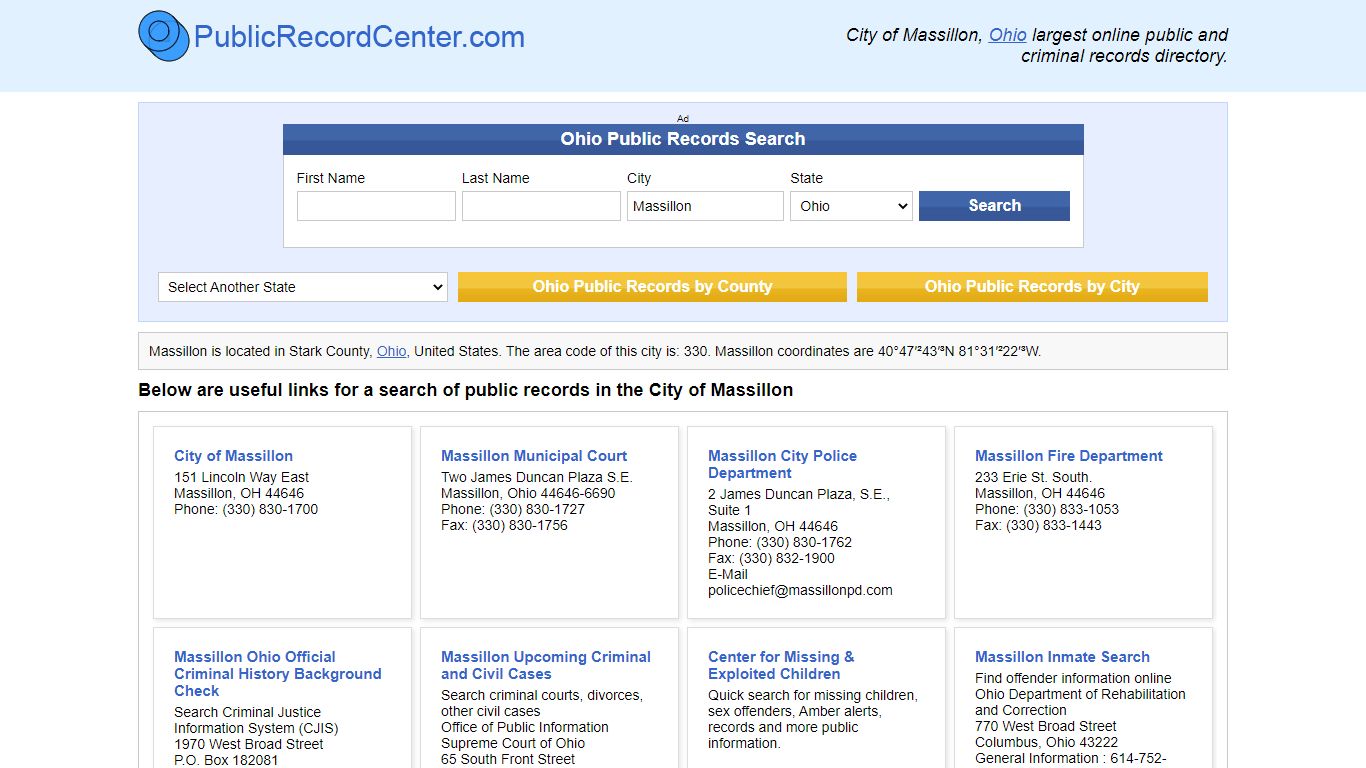Follow the Ohio link in the location description
Image resolution: width=1366 pixels, height=768 pixels.
coord(391,351)
